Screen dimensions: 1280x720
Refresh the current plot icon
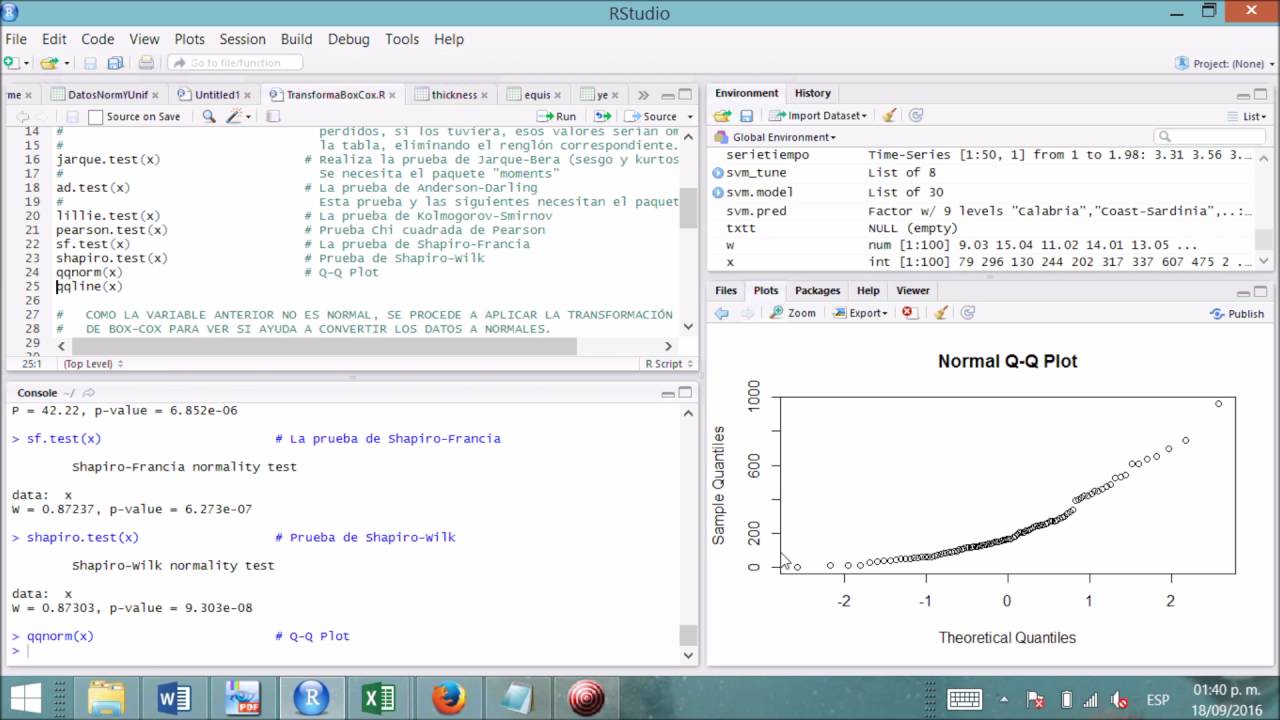[967, 313]
